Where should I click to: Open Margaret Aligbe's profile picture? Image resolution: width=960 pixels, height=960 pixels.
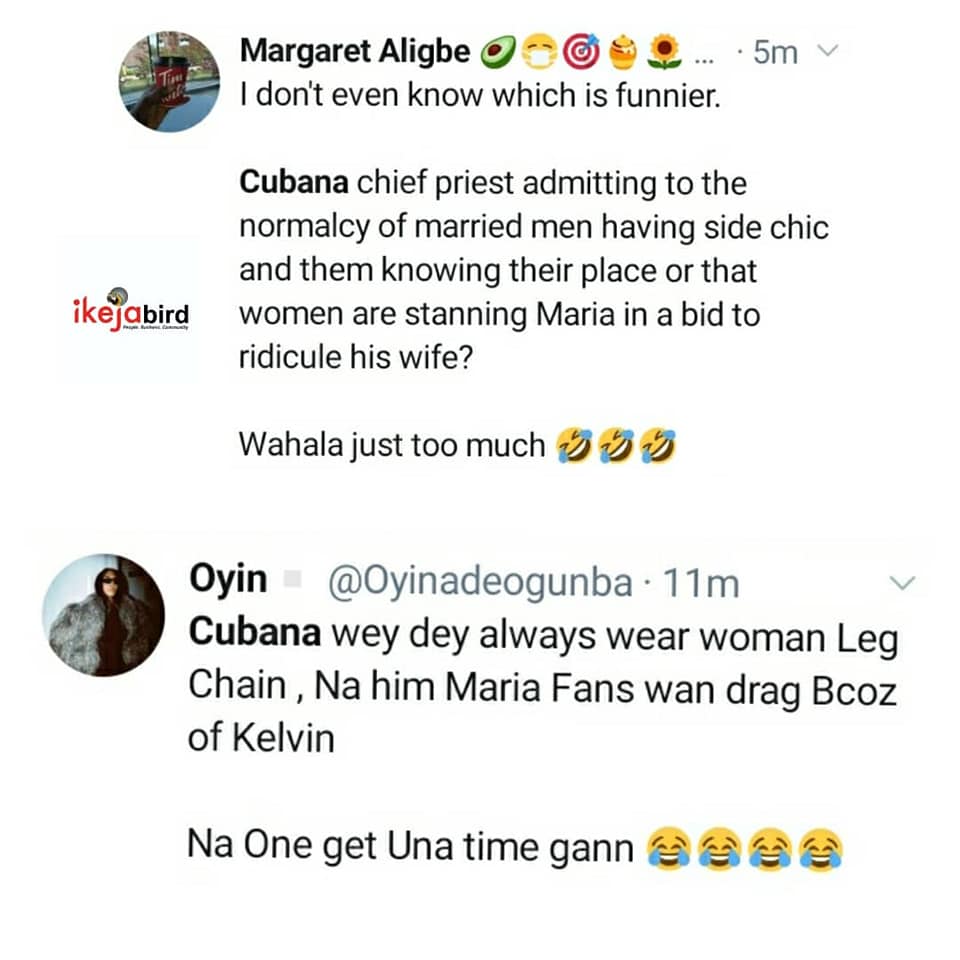(x=169, y=81)
